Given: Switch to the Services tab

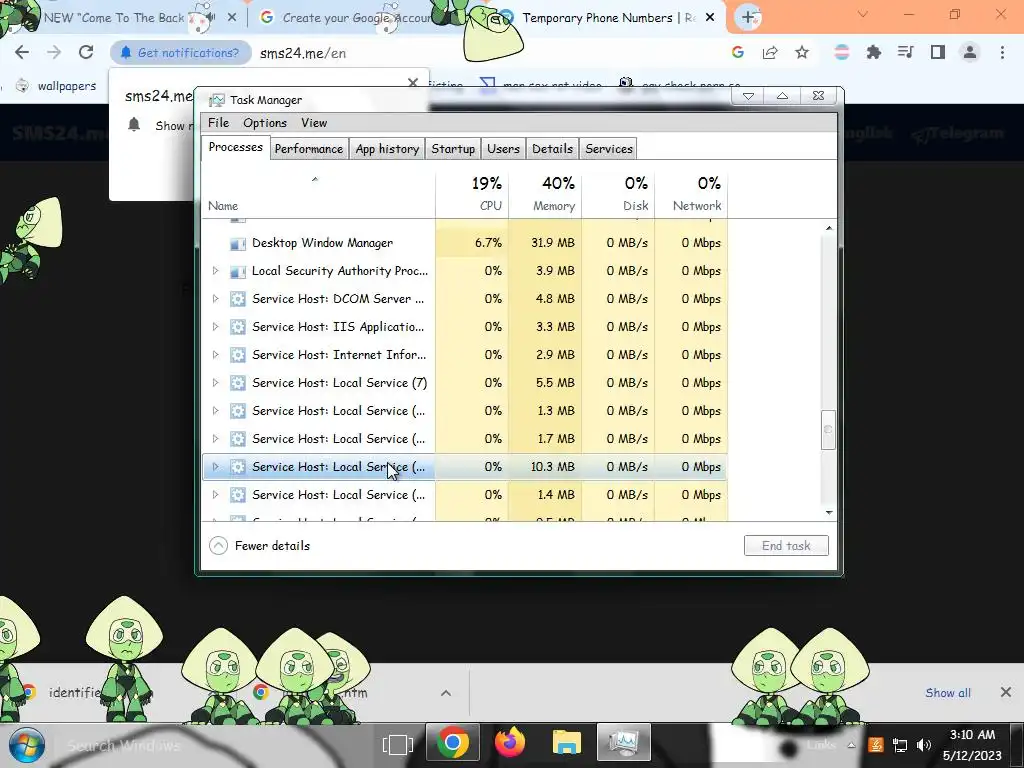Looking at the screenshot, I should coord(609,149).
